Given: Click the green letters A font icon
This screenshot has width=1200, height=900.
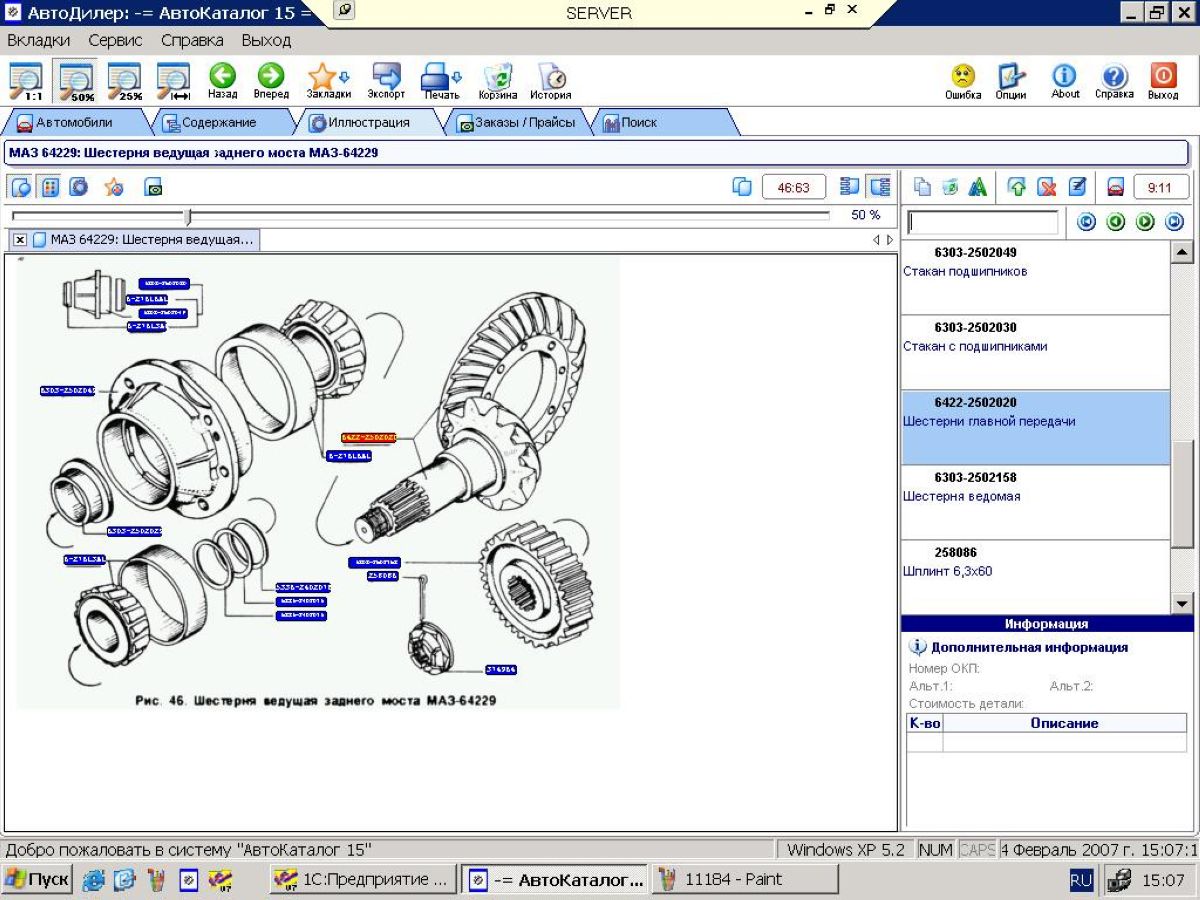Looking at the screenshot, I should tap(978, 187).
